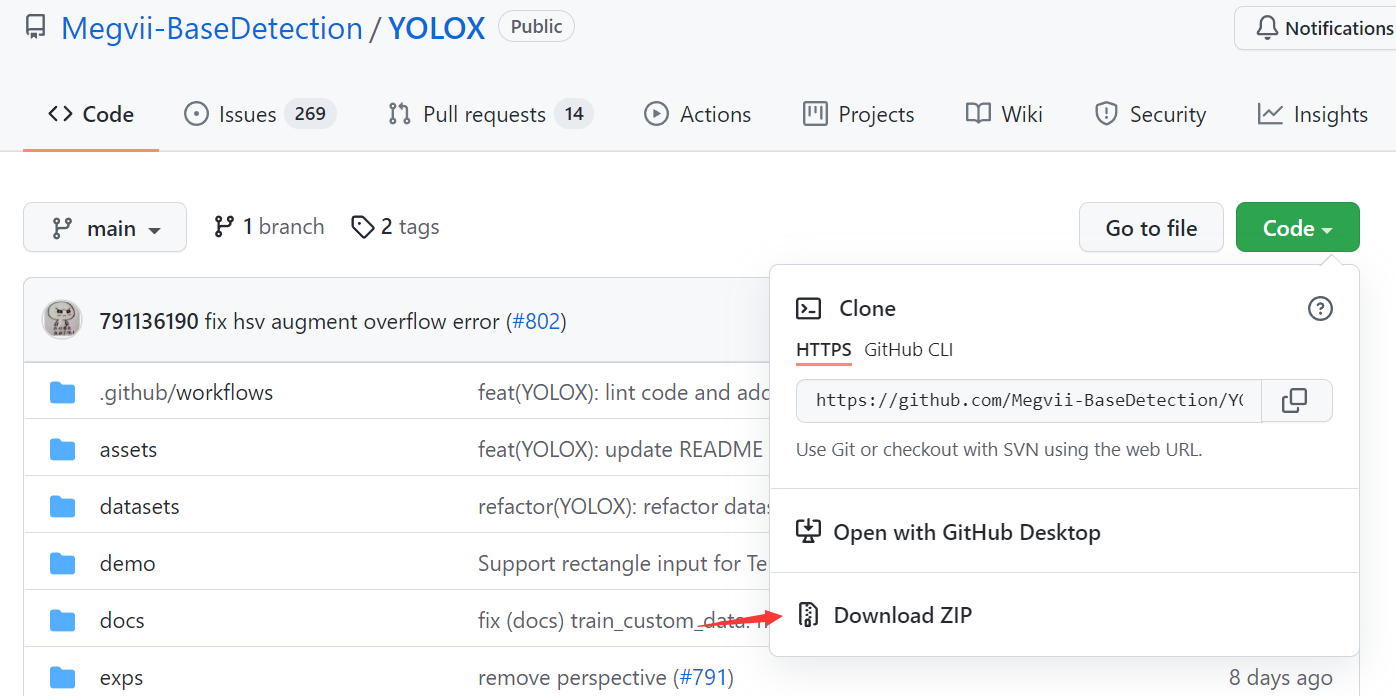
Task: View the 1 branch link
Action: (x=269, y=227)
